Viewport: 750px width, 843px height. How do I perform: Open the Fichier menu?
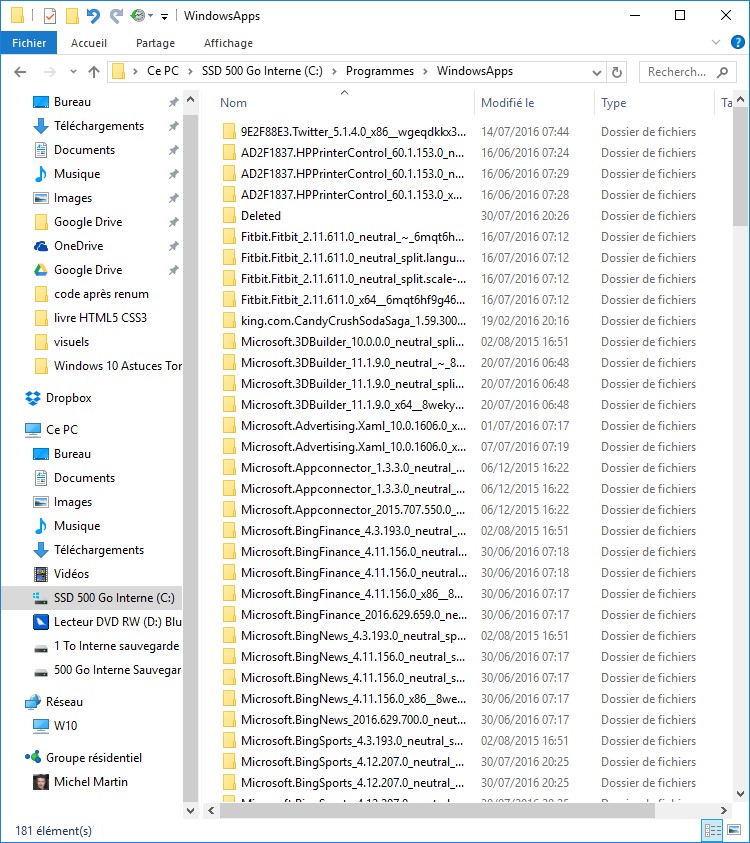coord(29,43)
